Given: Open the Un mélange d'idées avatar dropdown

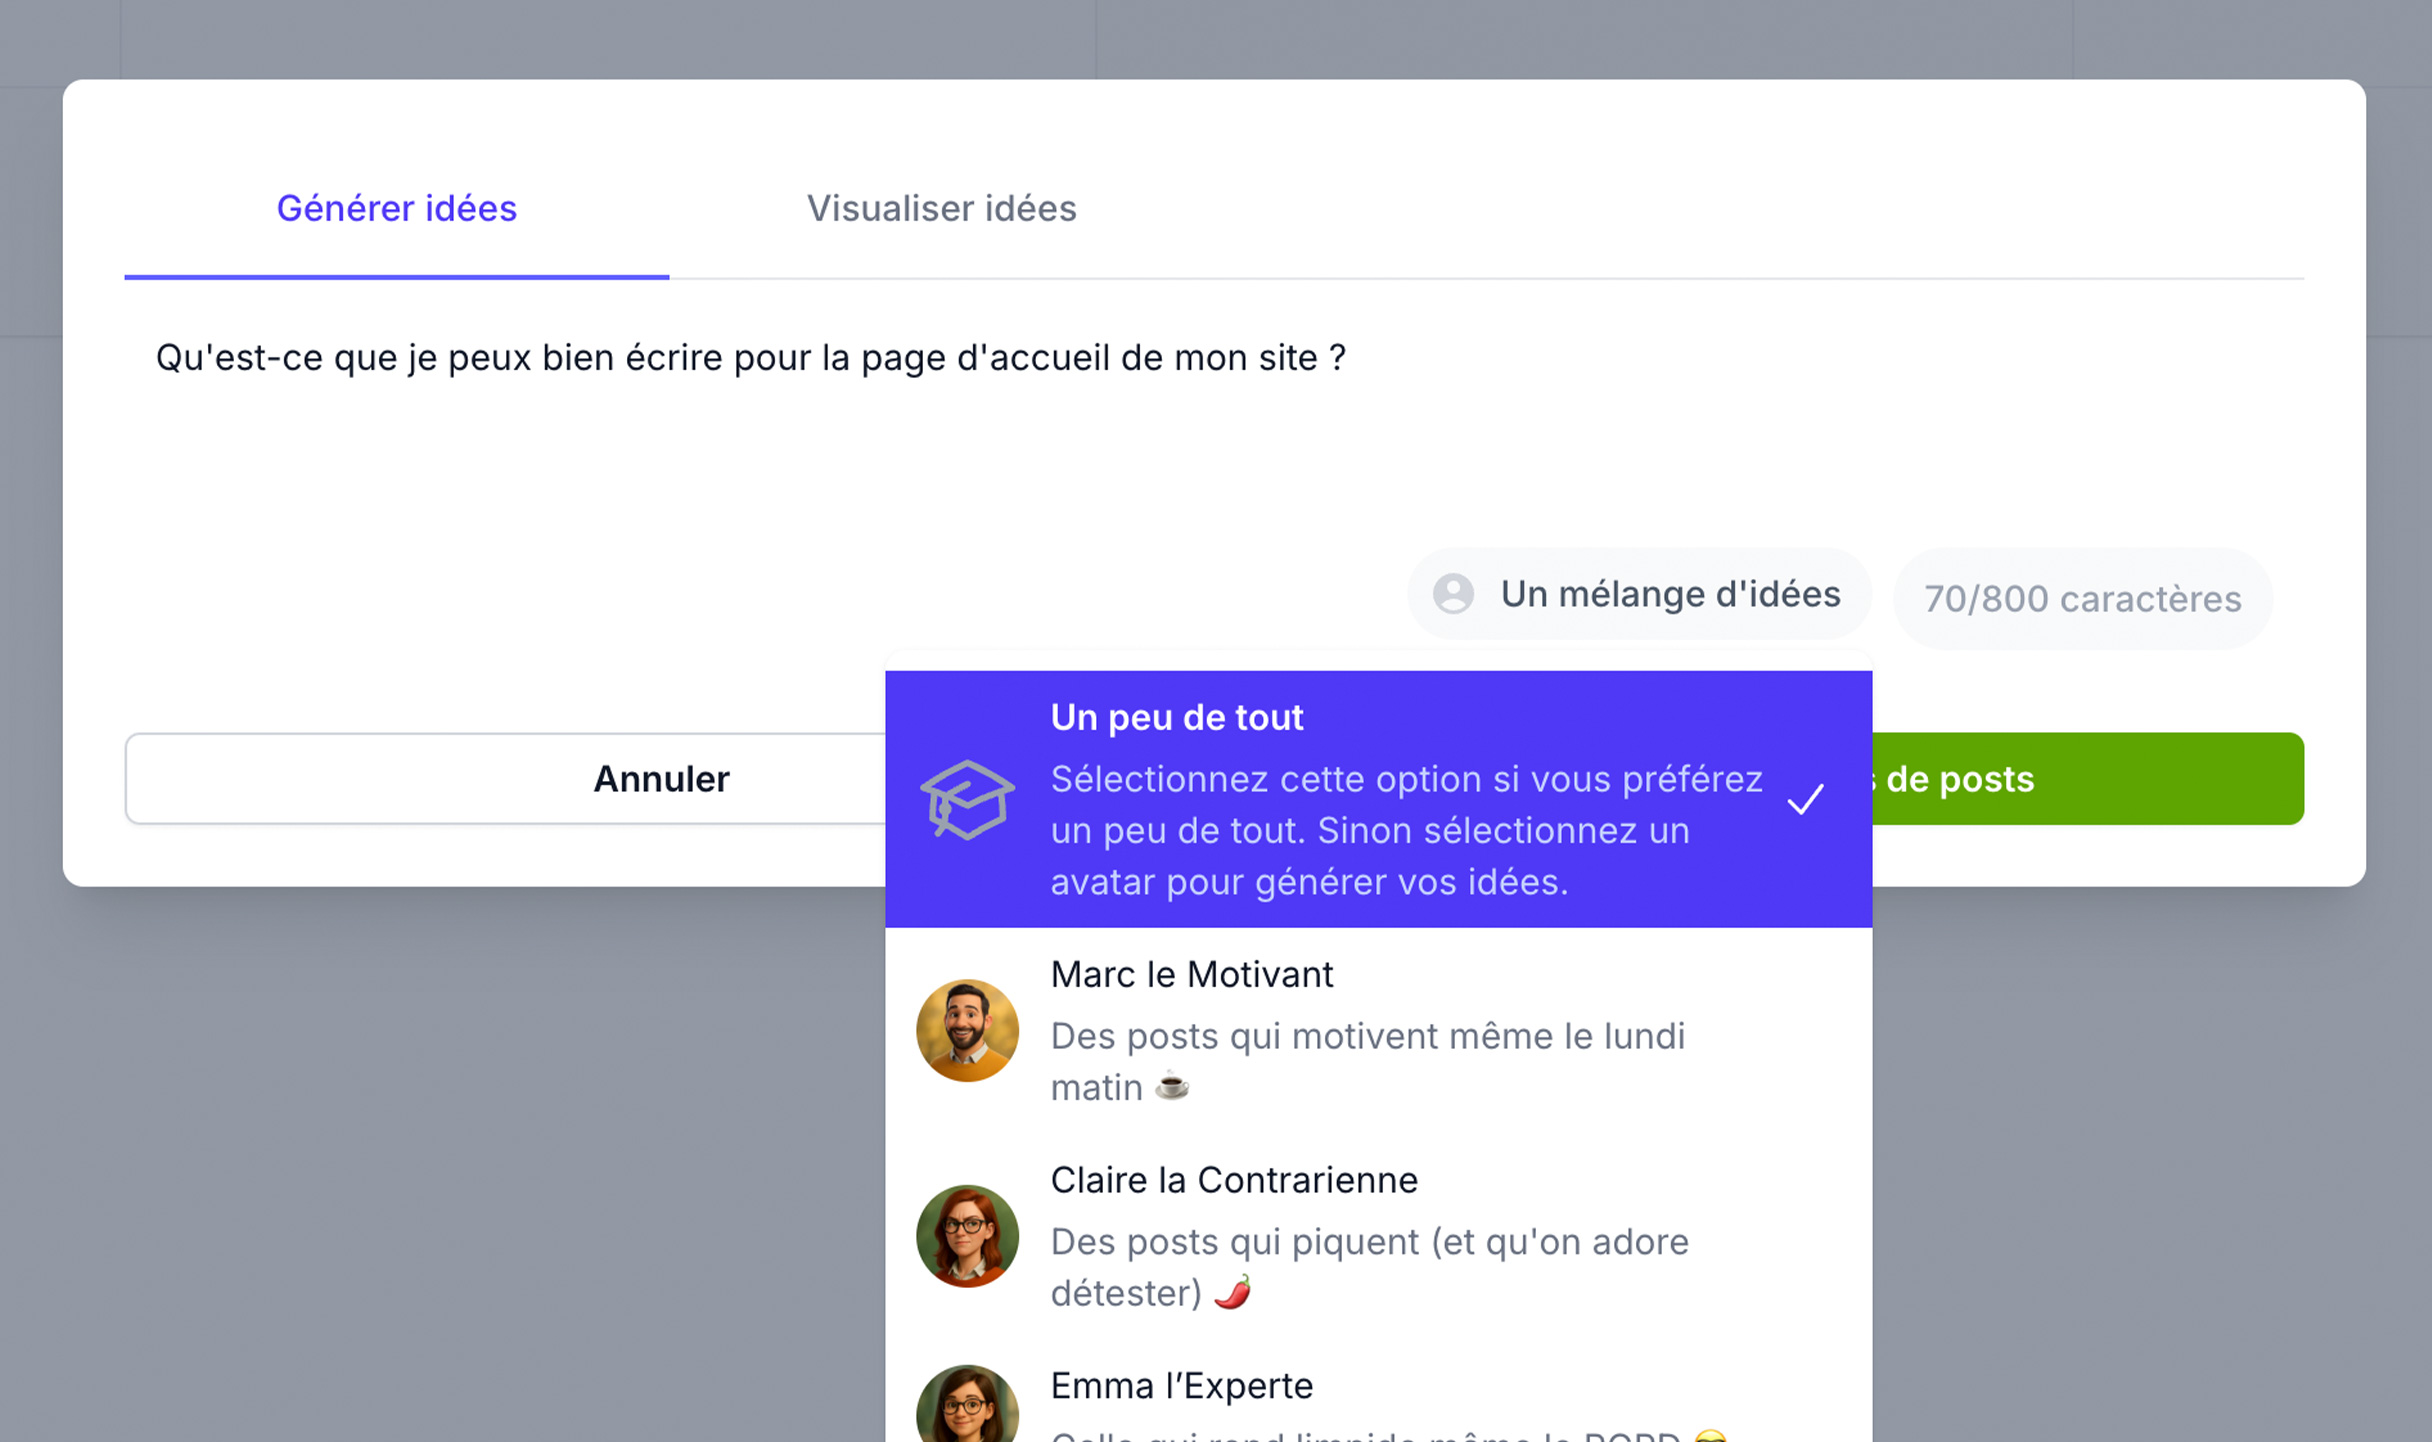Looking at the screenshot, I should pos(1638,594).
